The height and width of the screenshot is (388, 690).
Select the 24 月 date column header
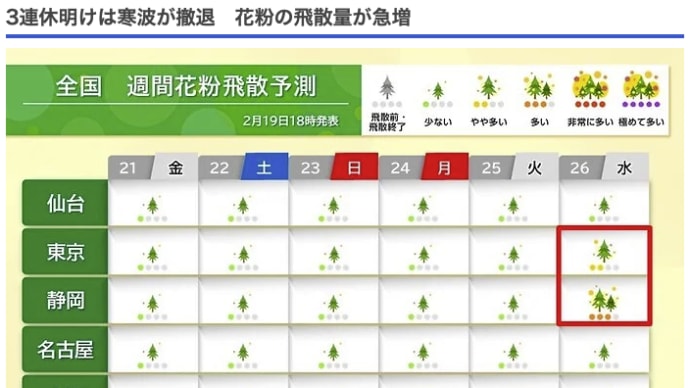pos(423,167)
